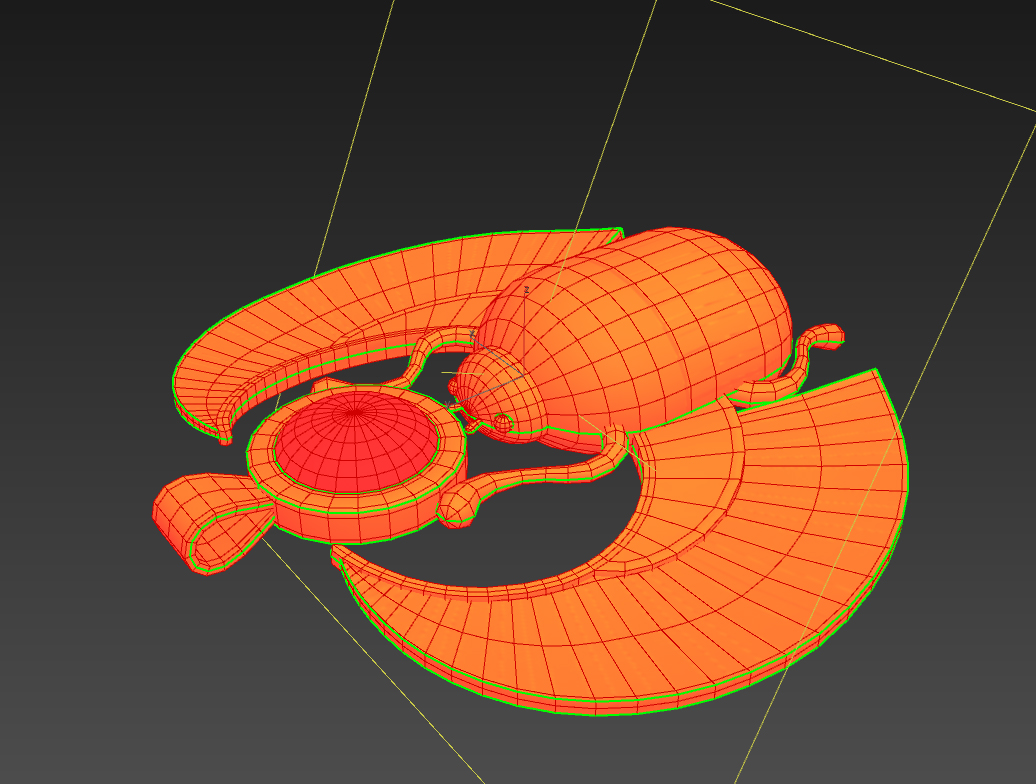Image resolution: width=1036 pixels, height=784 pixels.
Task: Click the rounded front leg tip near bezel
Action: pyautogui.click(x=459, y=505)
